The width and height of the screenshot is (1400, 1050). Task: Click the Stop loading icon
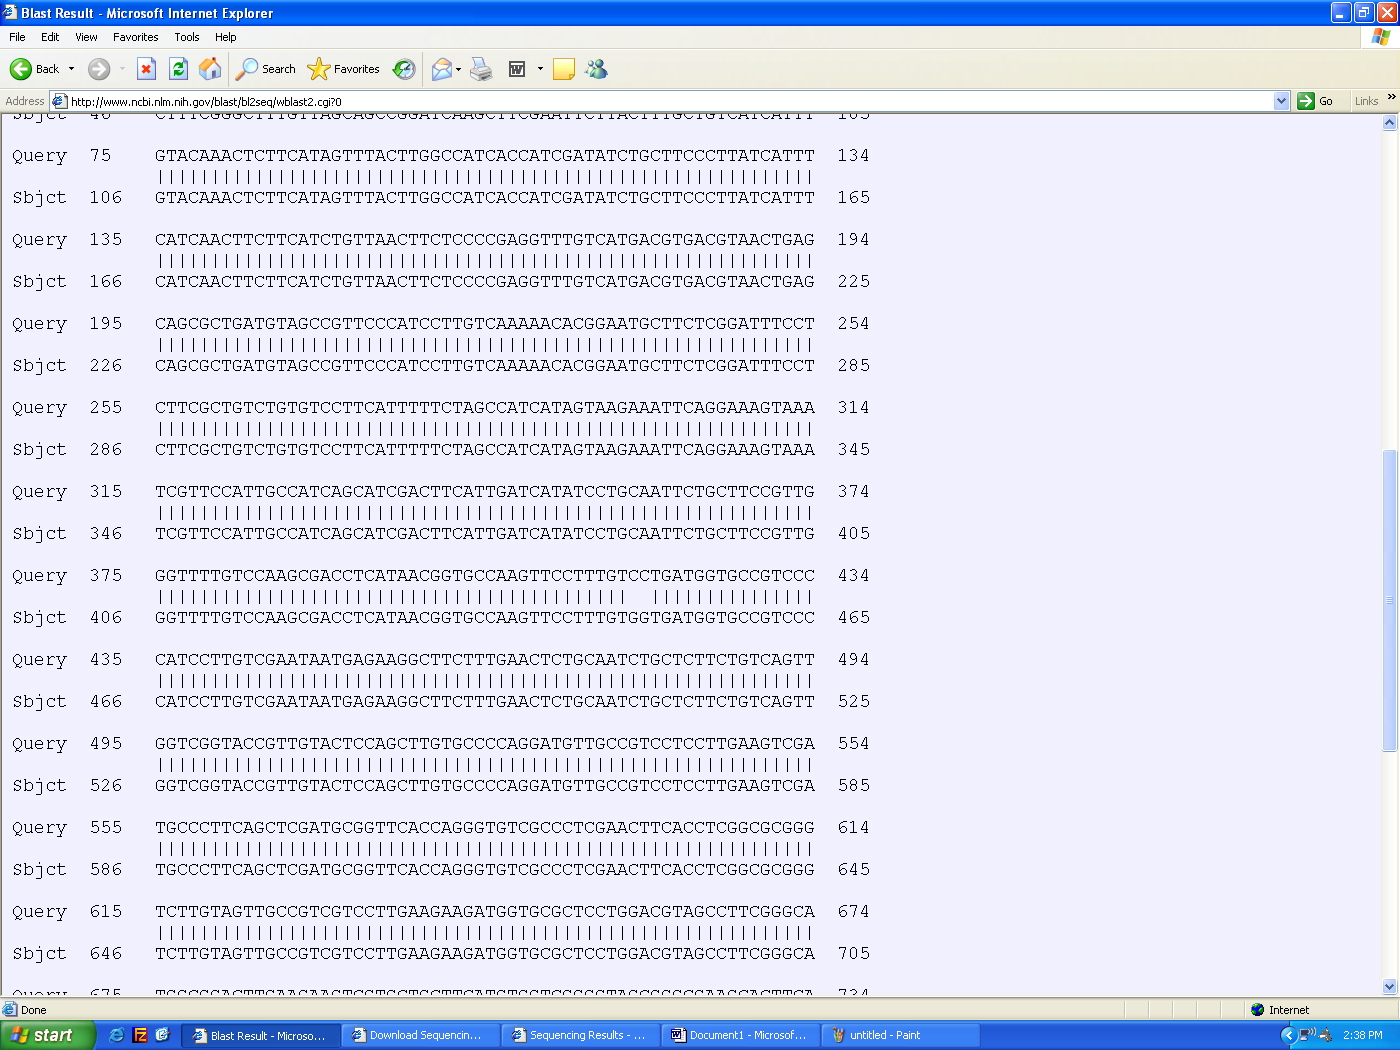[146, 69]
